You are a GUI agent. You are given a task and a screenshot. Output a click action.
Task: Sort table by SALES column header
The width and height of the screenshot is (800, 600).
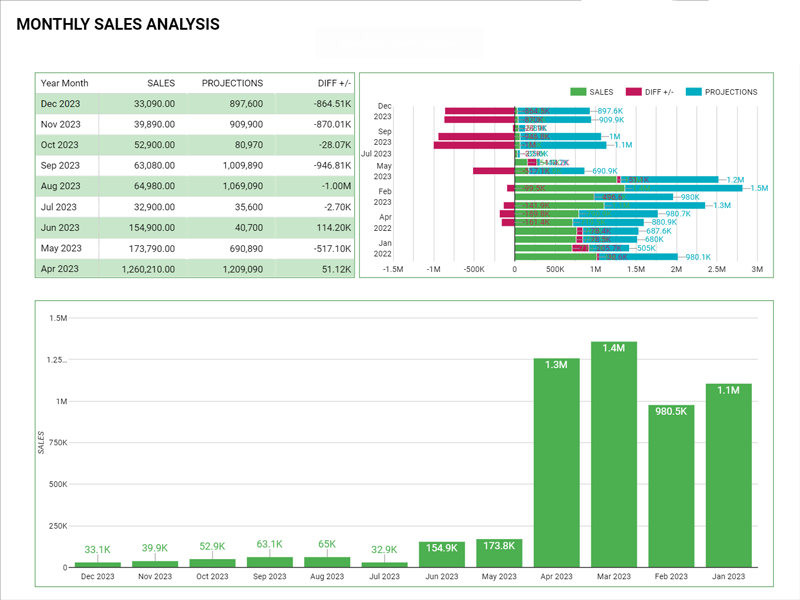tap(161, 83)
